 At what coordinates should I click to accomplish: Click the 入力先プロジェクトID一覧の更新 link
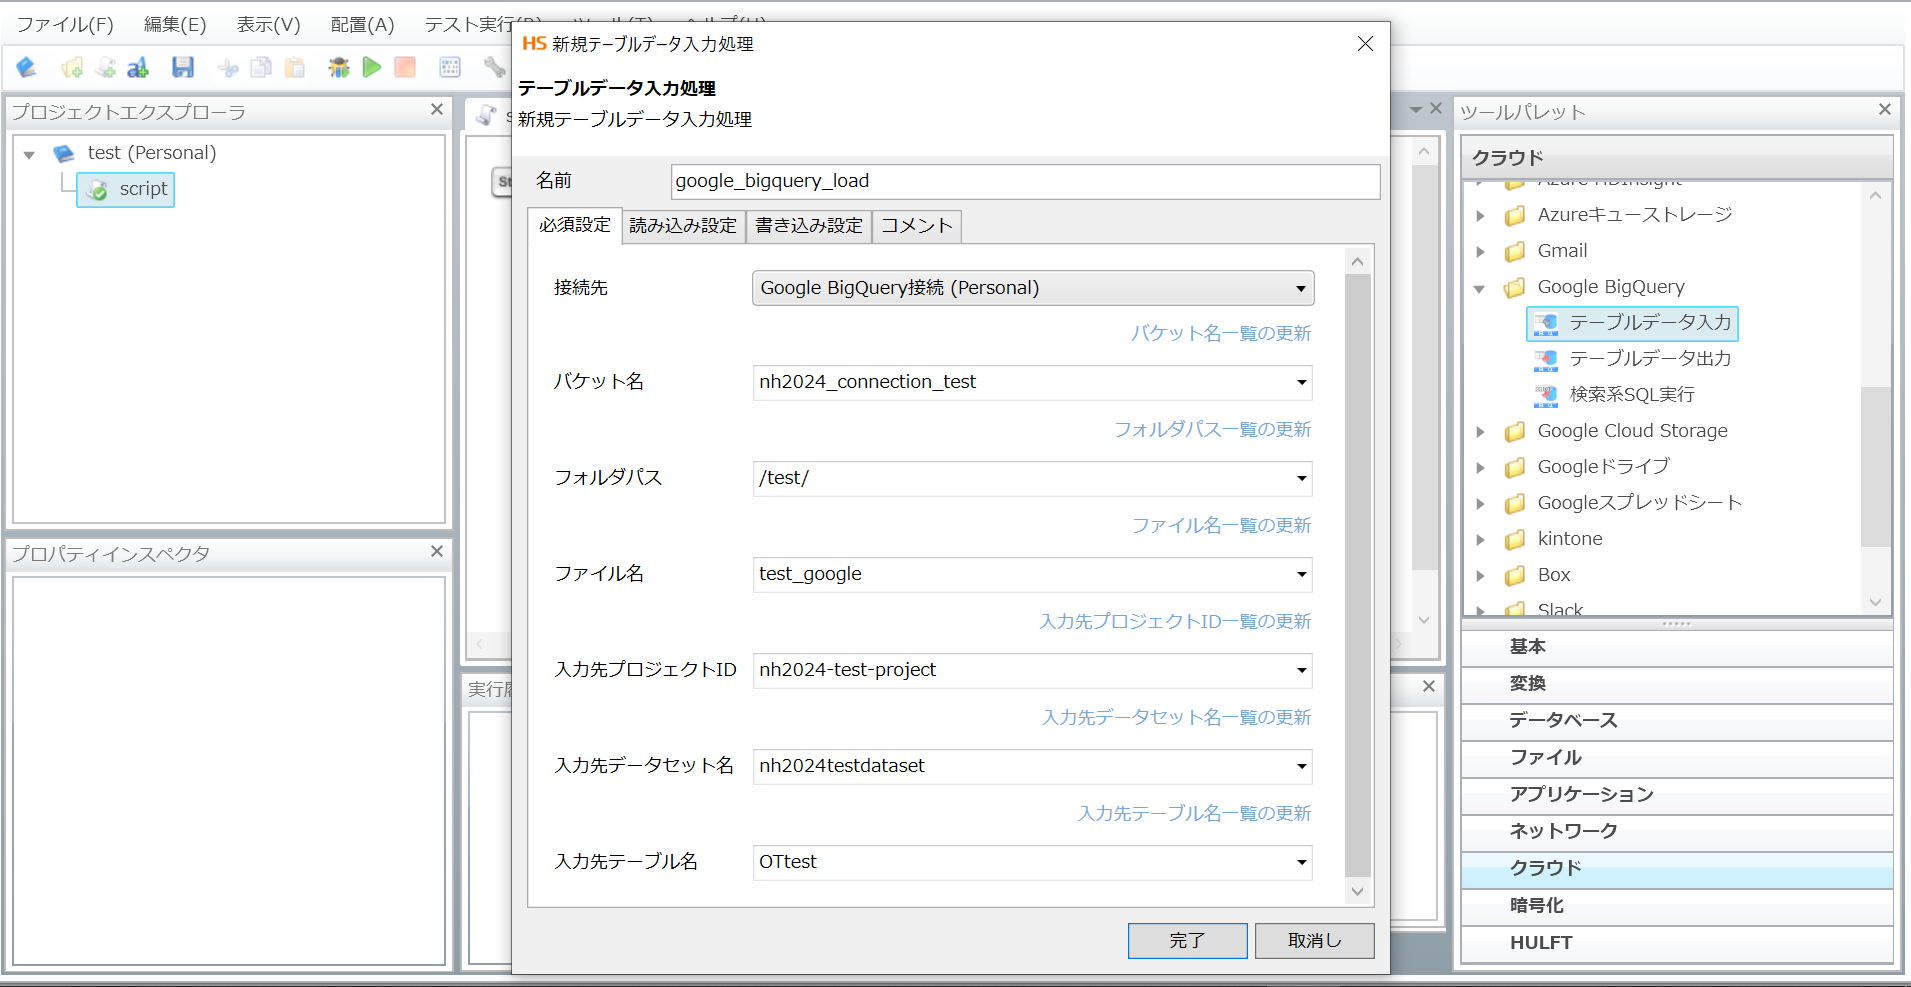click(x=1175, y=622)
